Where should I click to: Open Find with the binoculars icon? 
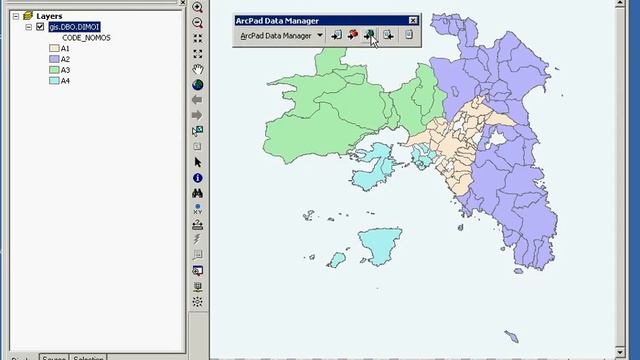[198, 193]
